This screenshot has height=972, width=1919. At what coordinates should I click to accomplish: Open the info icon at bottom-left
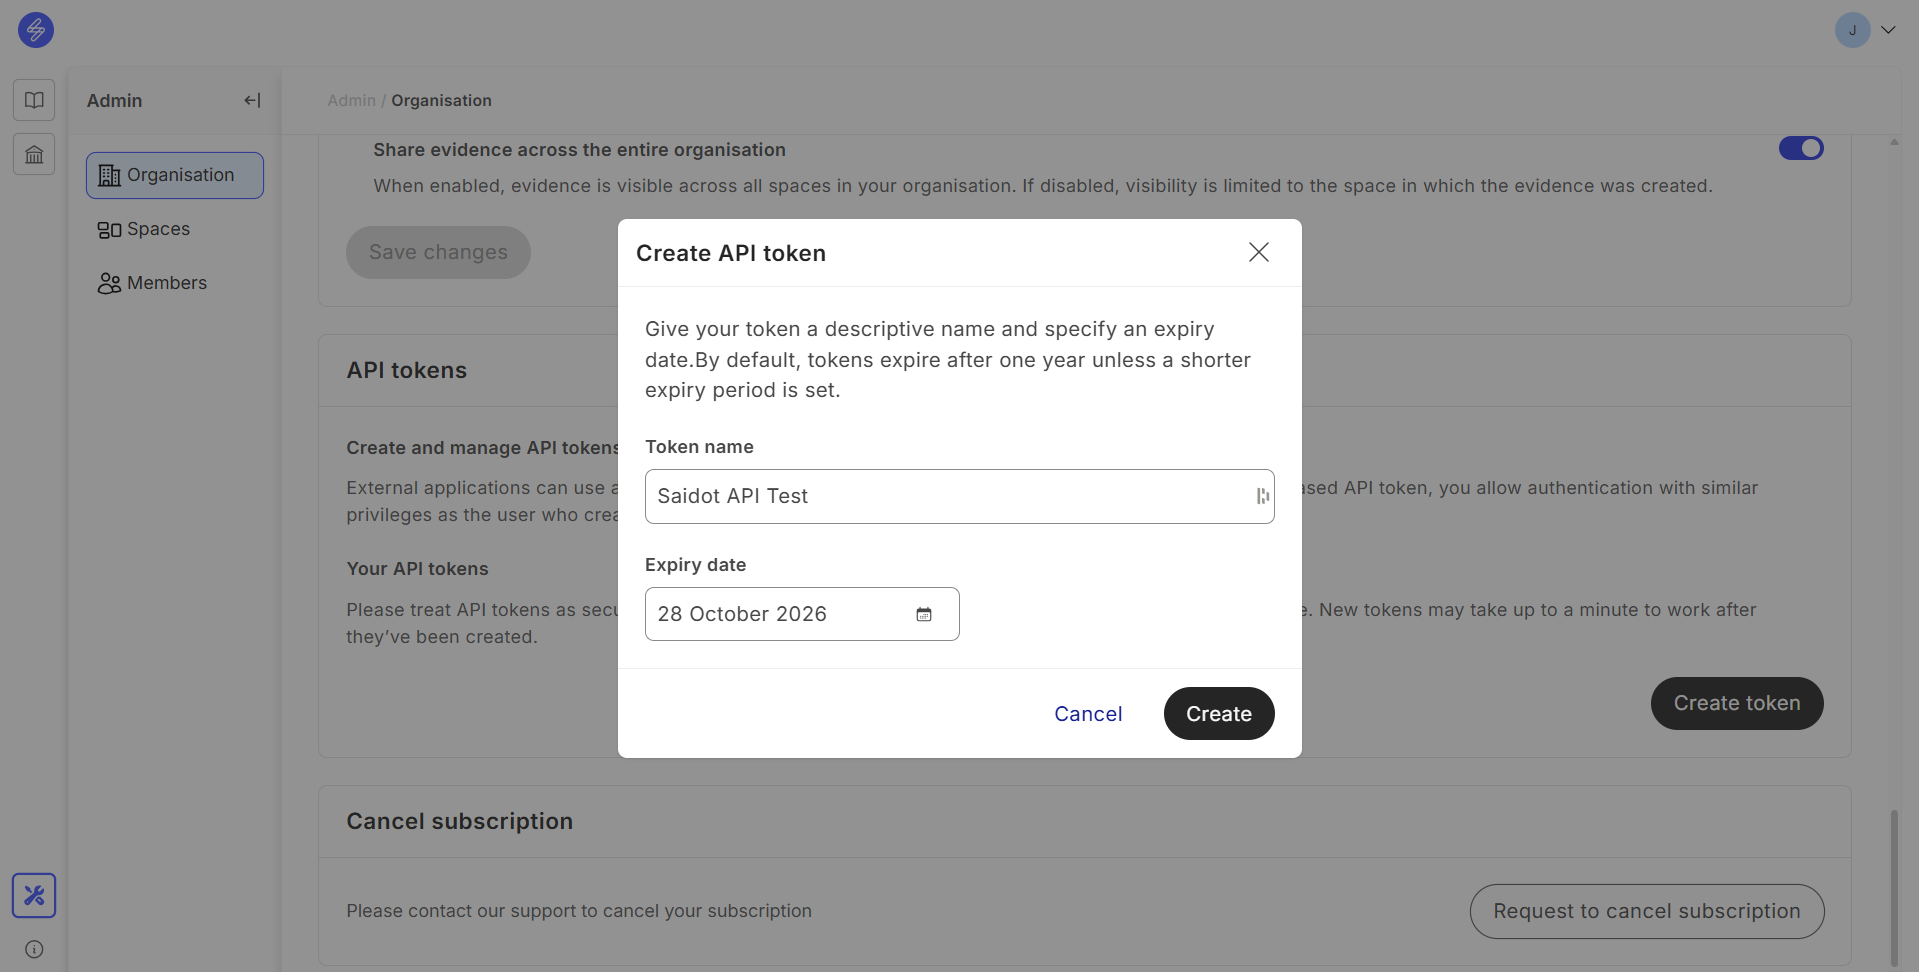point(34,949)
